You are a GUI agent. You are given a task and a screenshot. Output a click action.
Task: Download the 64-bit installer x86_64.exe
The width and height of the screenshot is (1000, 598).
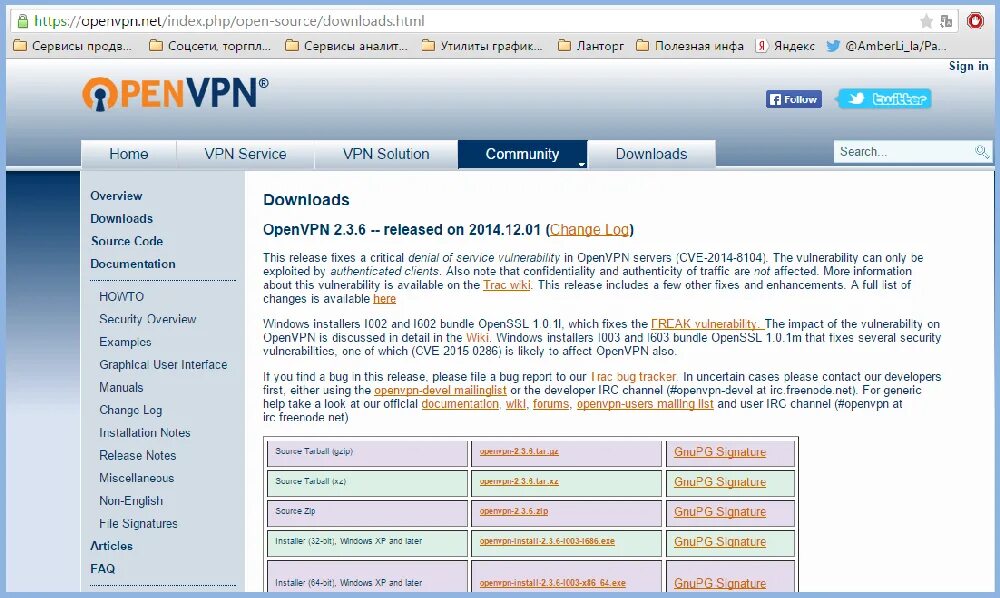(553, 583)
